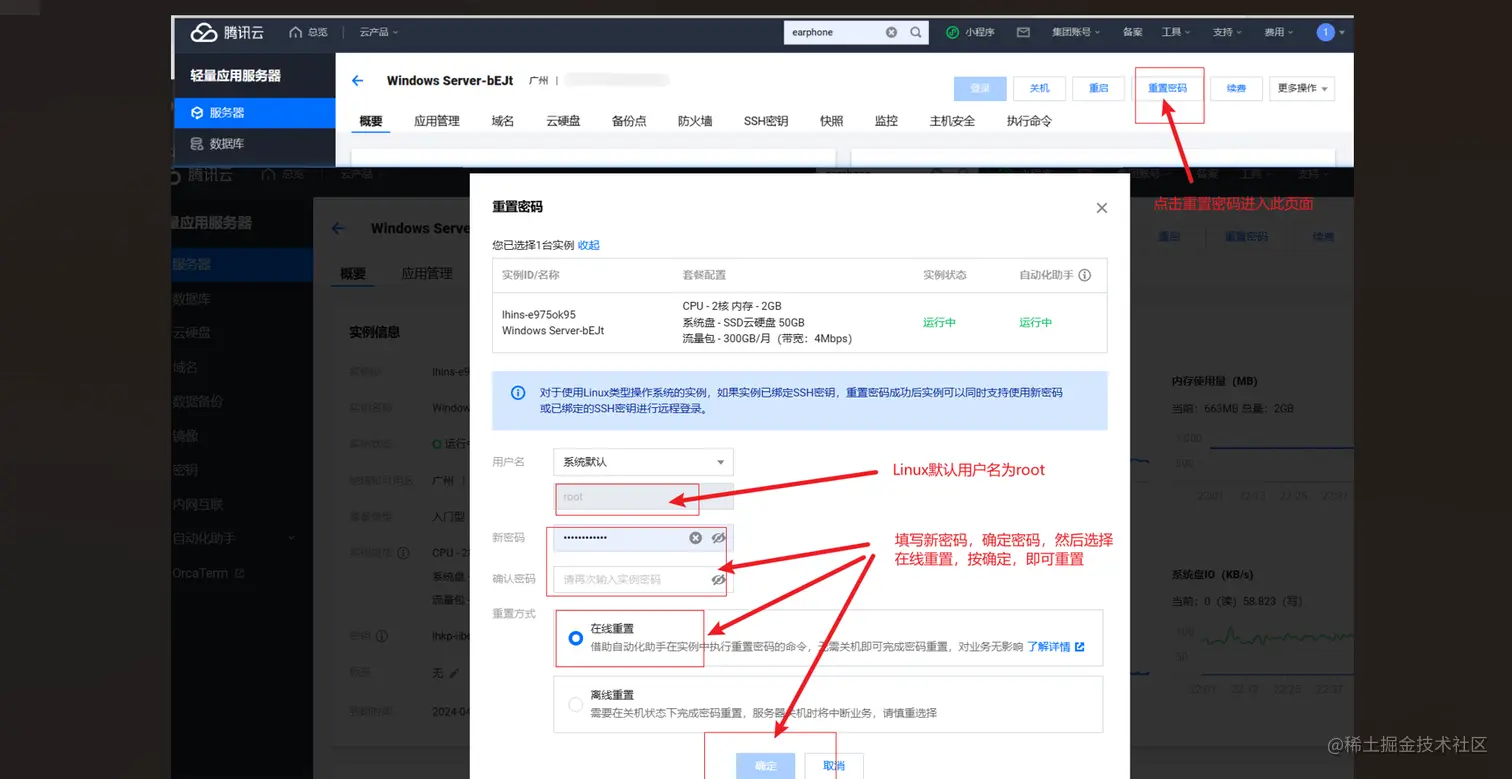Open the 快照 tab
The width and height of the screenshot is (1512, 779).
pyautogui.click(x=832, y=121)
